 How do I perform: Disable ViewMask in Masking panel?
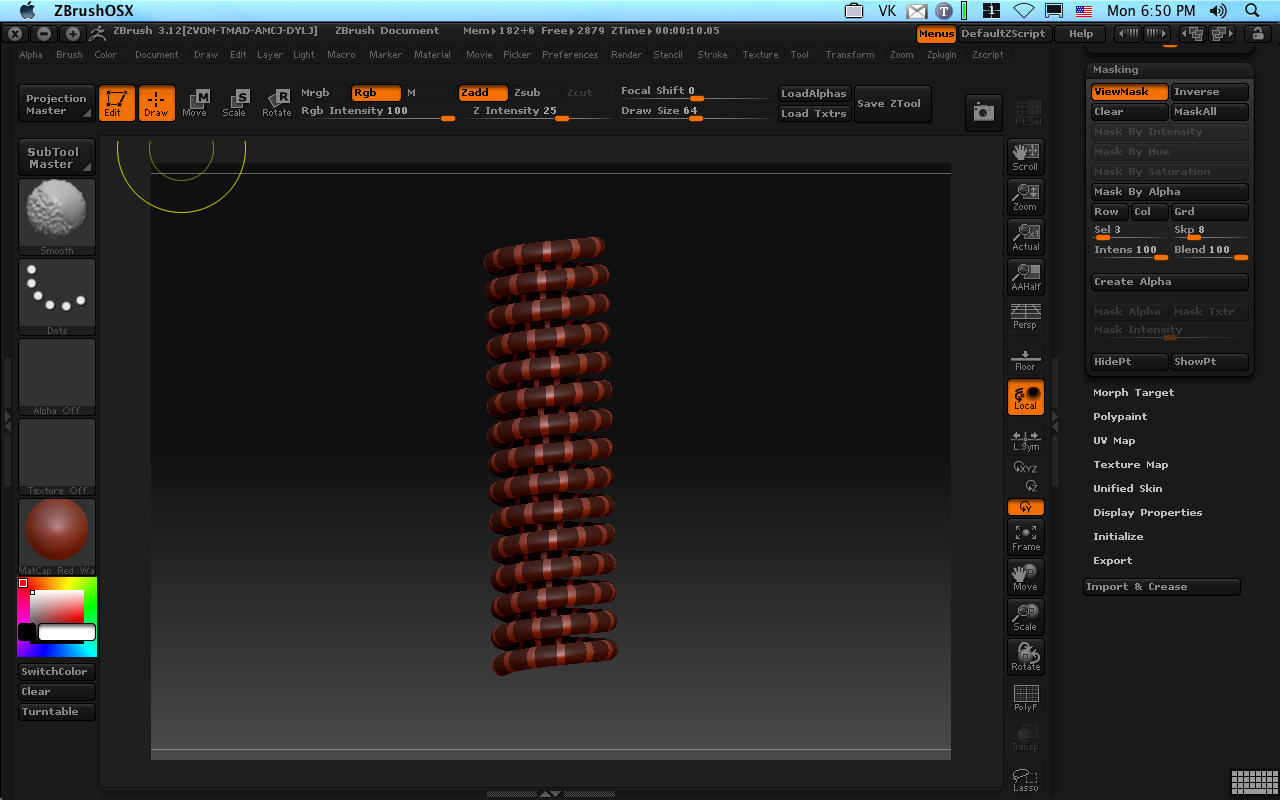coord(1129,92)
